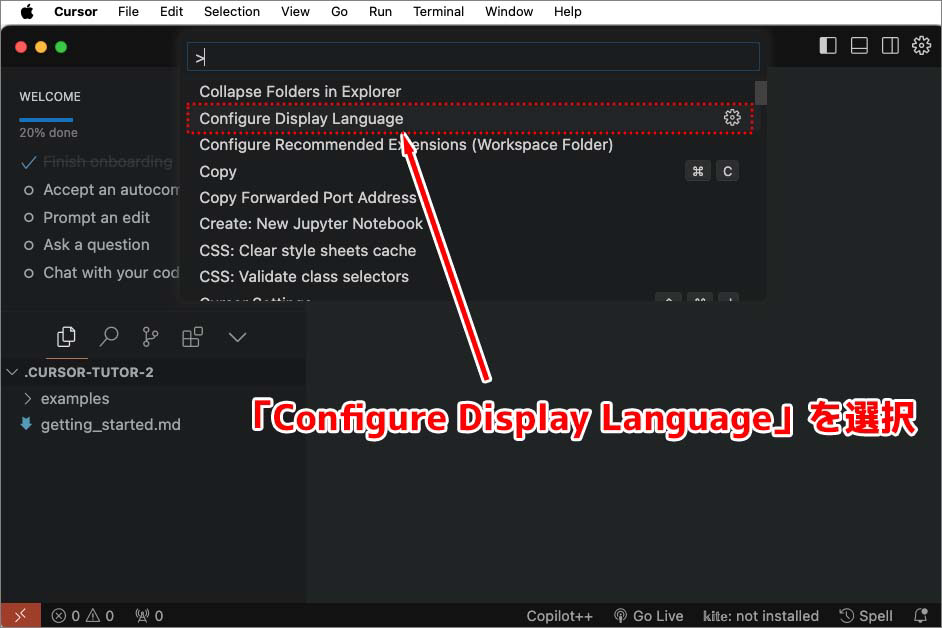Click the notifications bell icon
Viewport: 942px width, 628px height.
920,616
